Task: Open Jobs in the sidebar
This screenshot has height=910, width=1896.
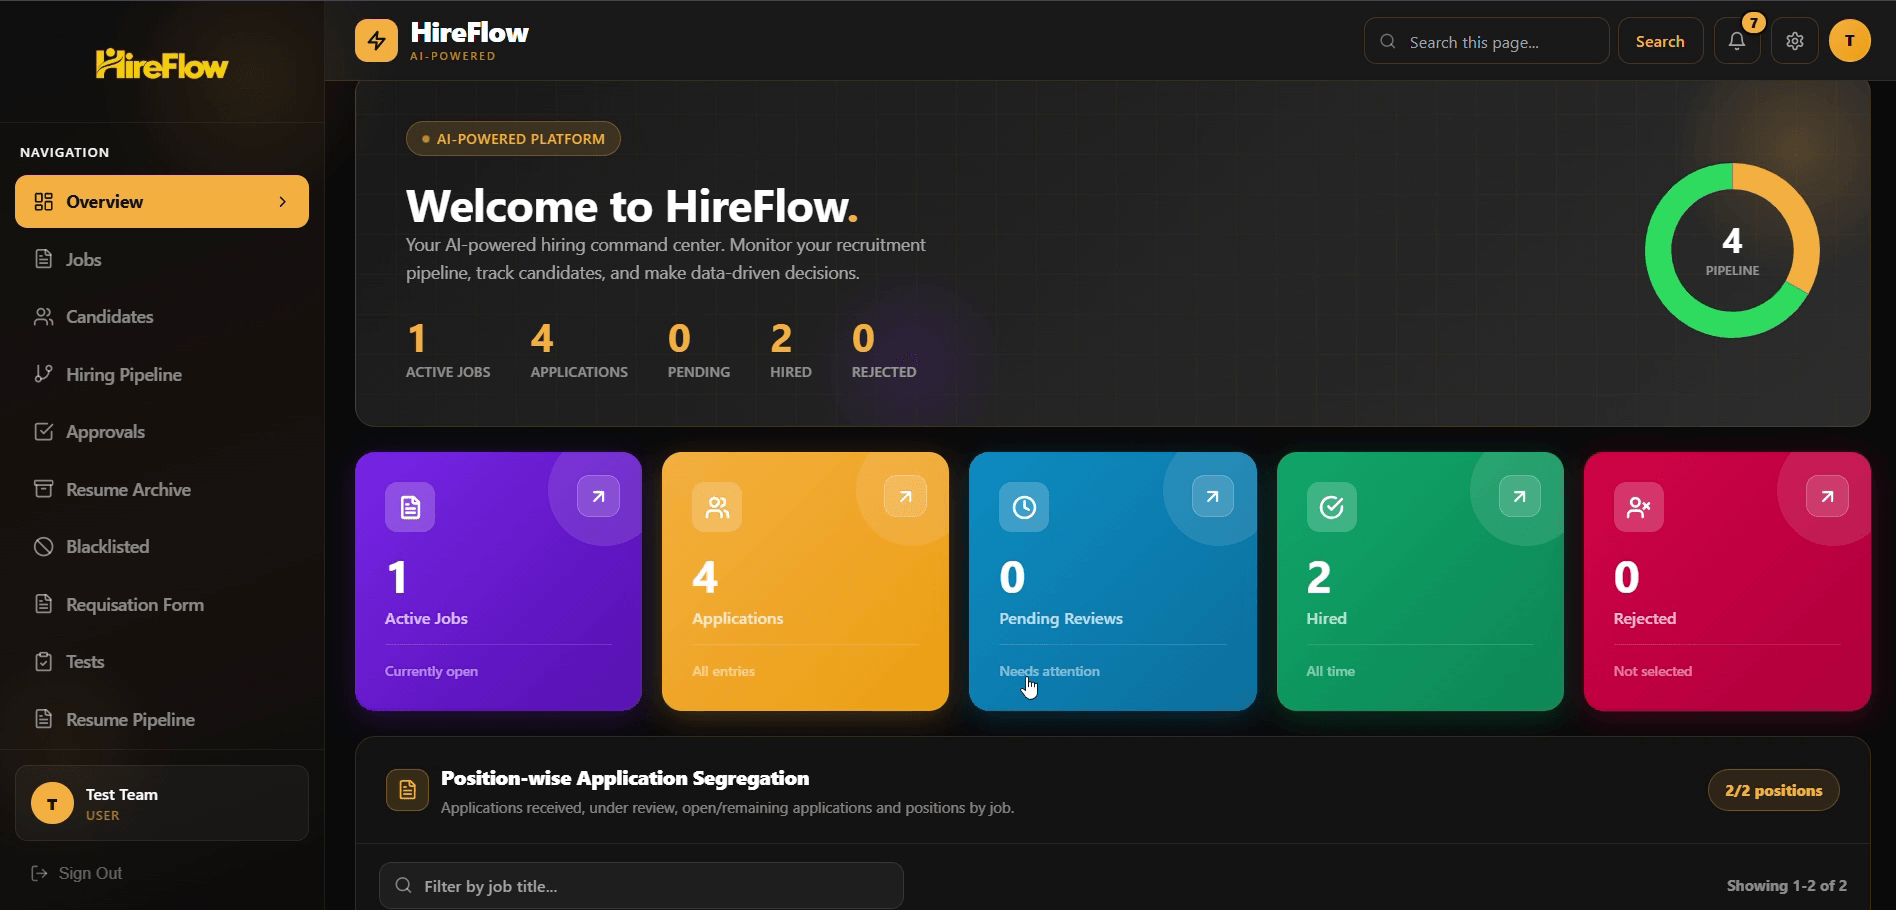Action: (x=162, y=259)
